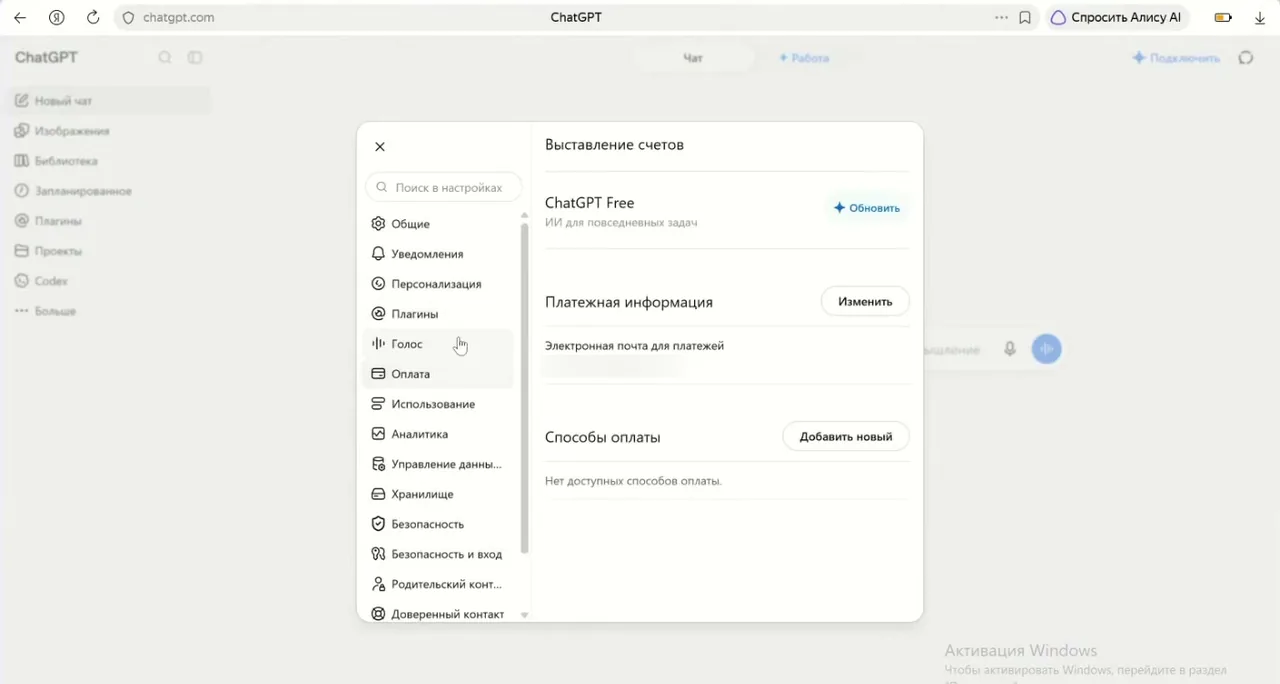Click the Обновить upgrade button
1280x684 pixels.
[x=867, y=208]
